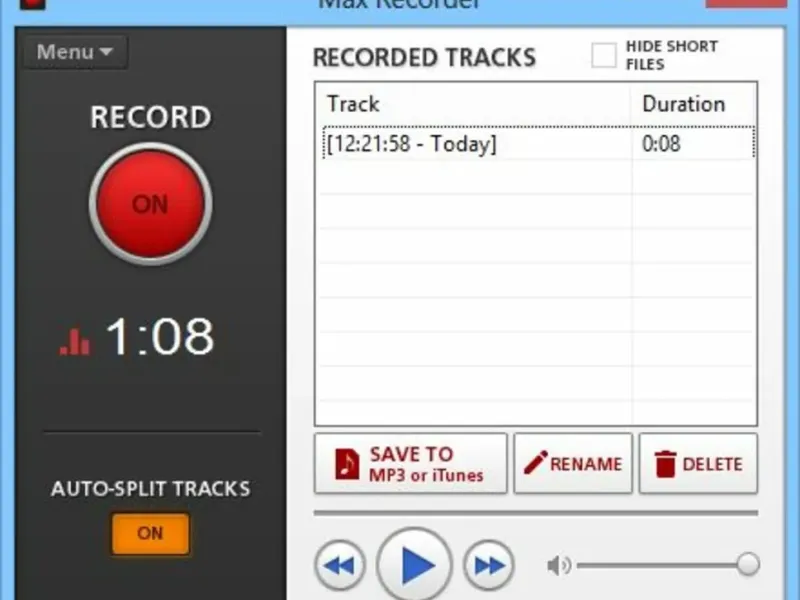Click the Max Recorder app icon in title bar

[x=33, y=4]
